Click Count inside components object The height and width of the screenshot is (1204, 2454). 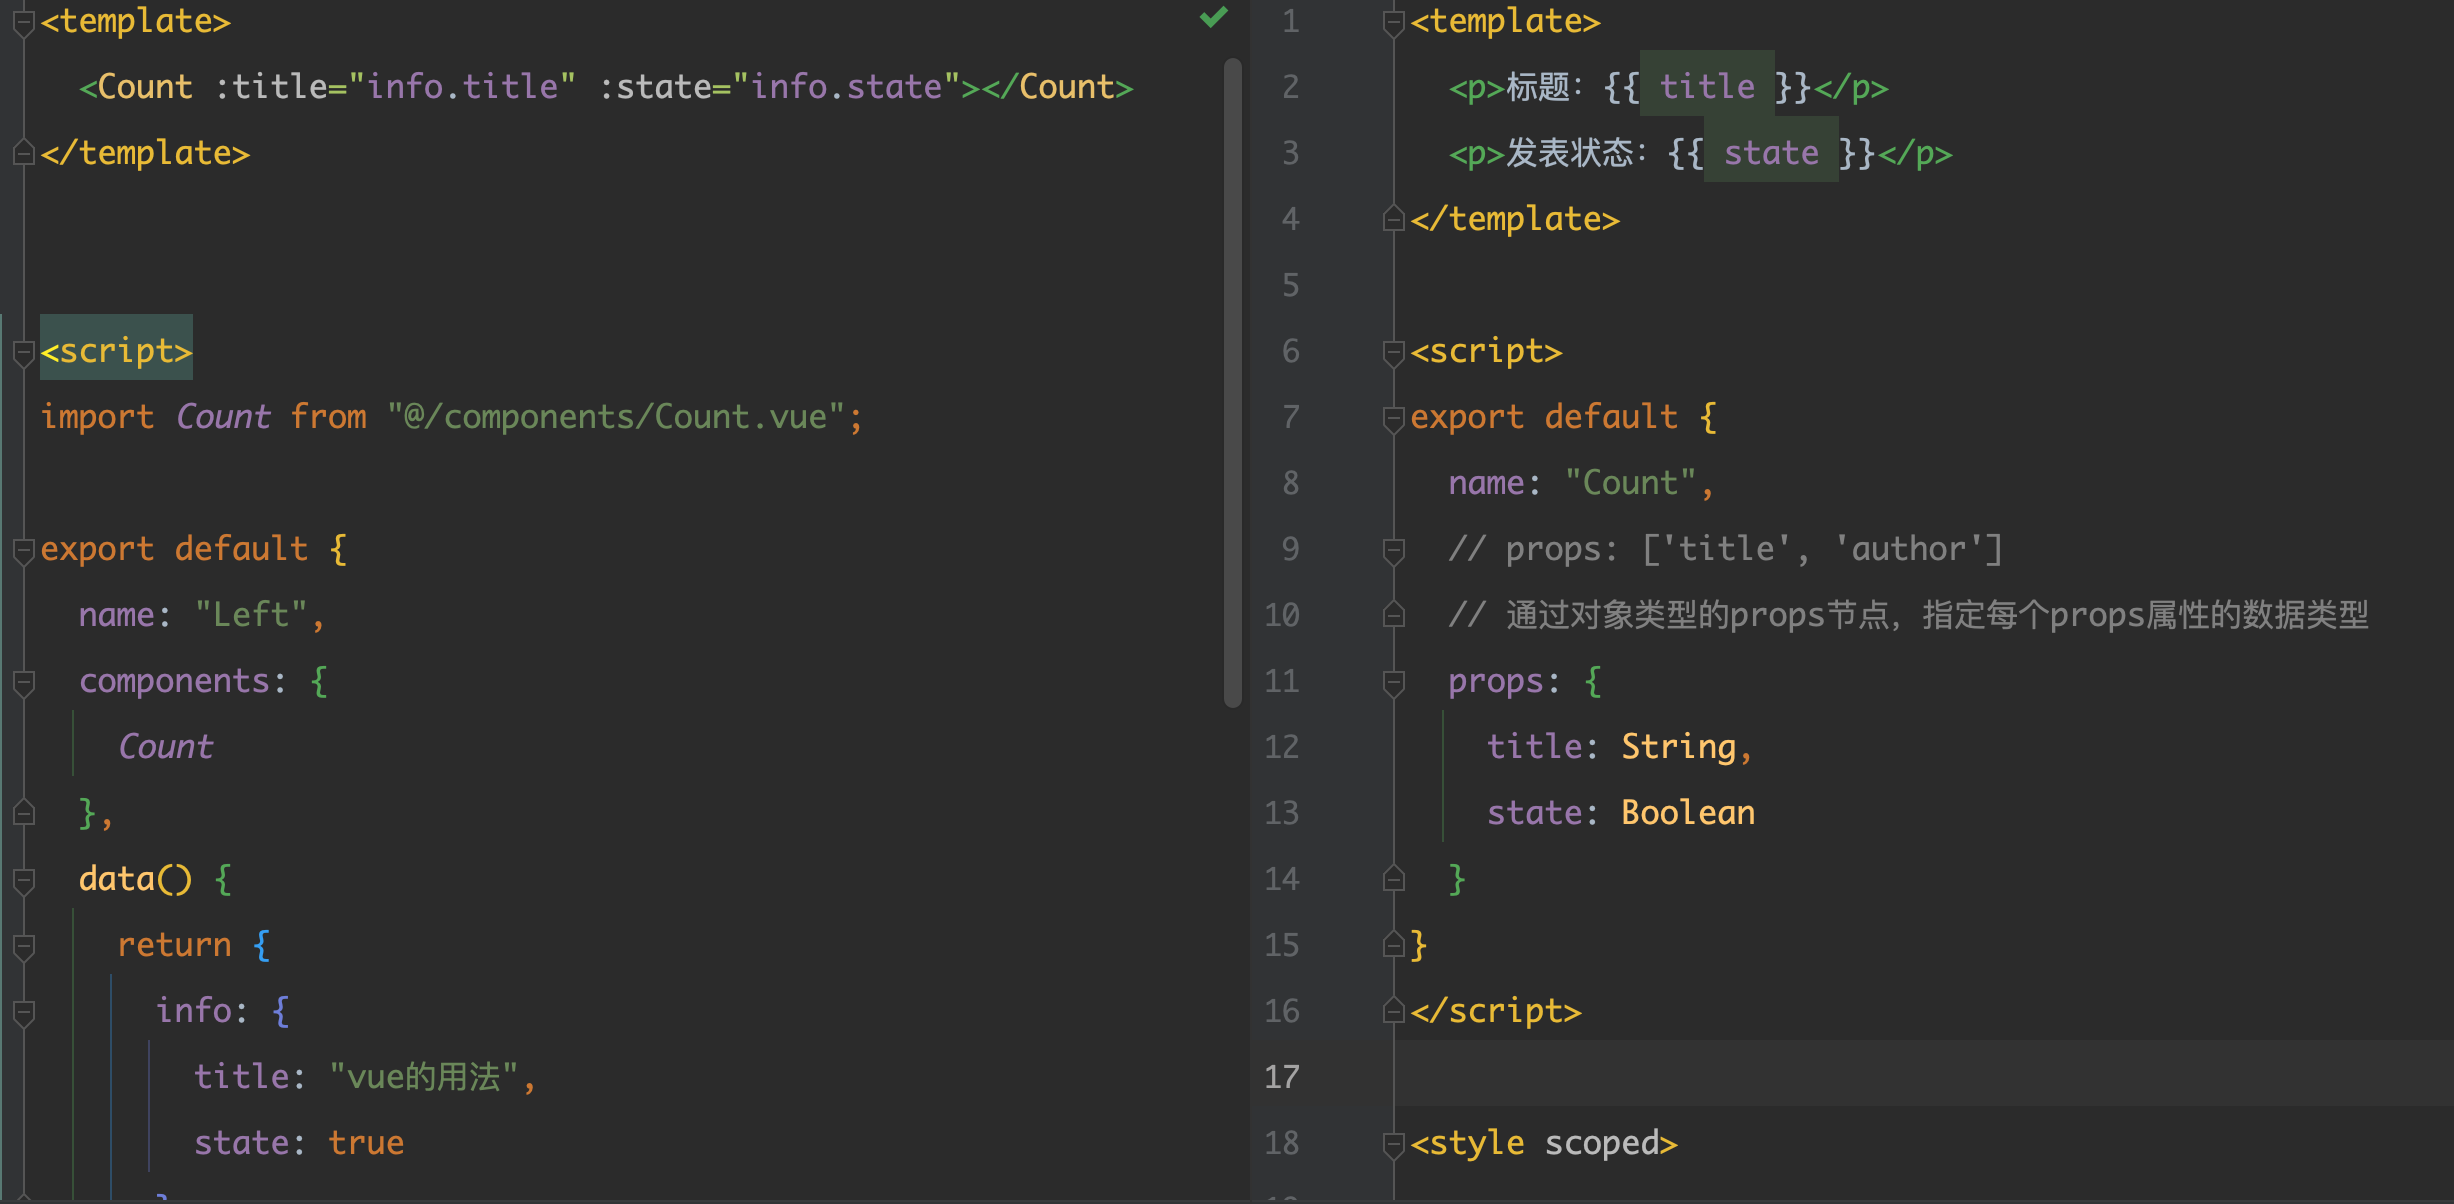coord(165,746)
